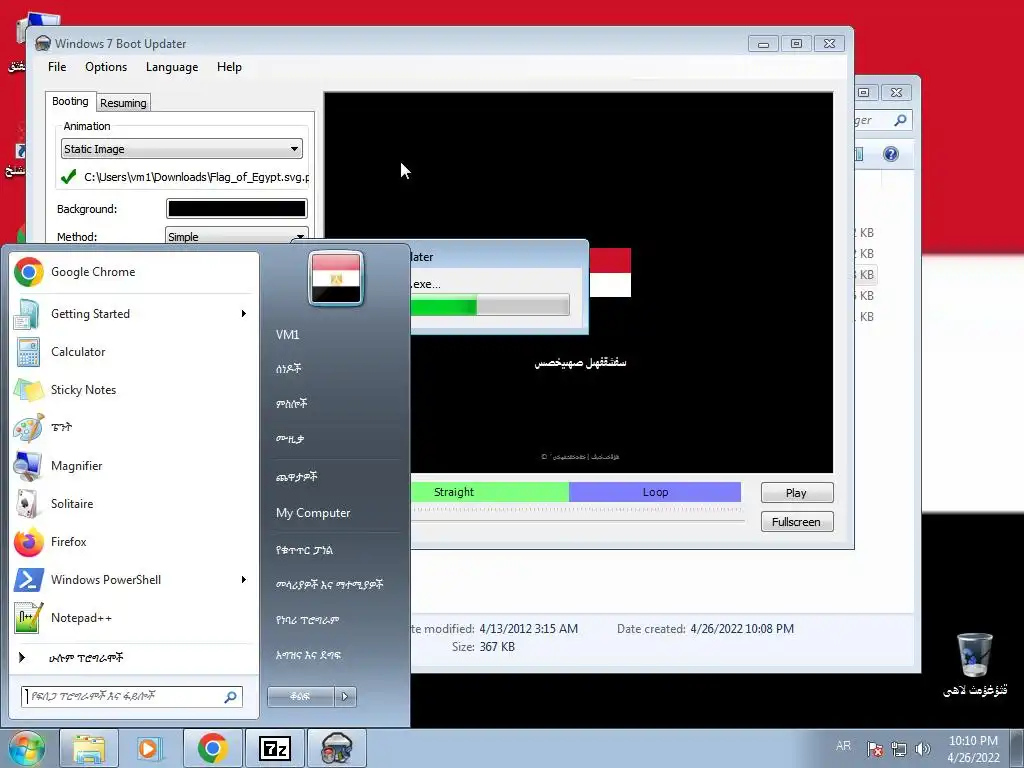1024x768 pixels.
Task: Switch to the Booting tab
Action: [70, 101]
